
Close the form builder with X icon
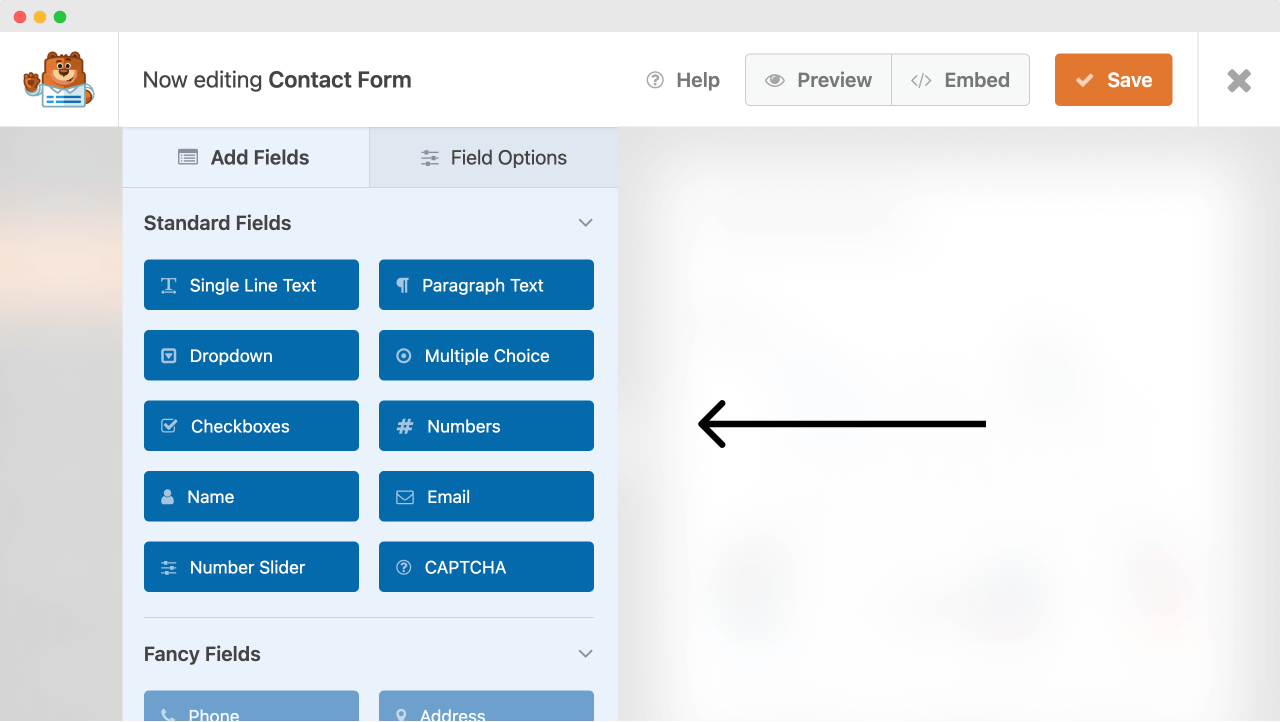tap(1239, 80)
